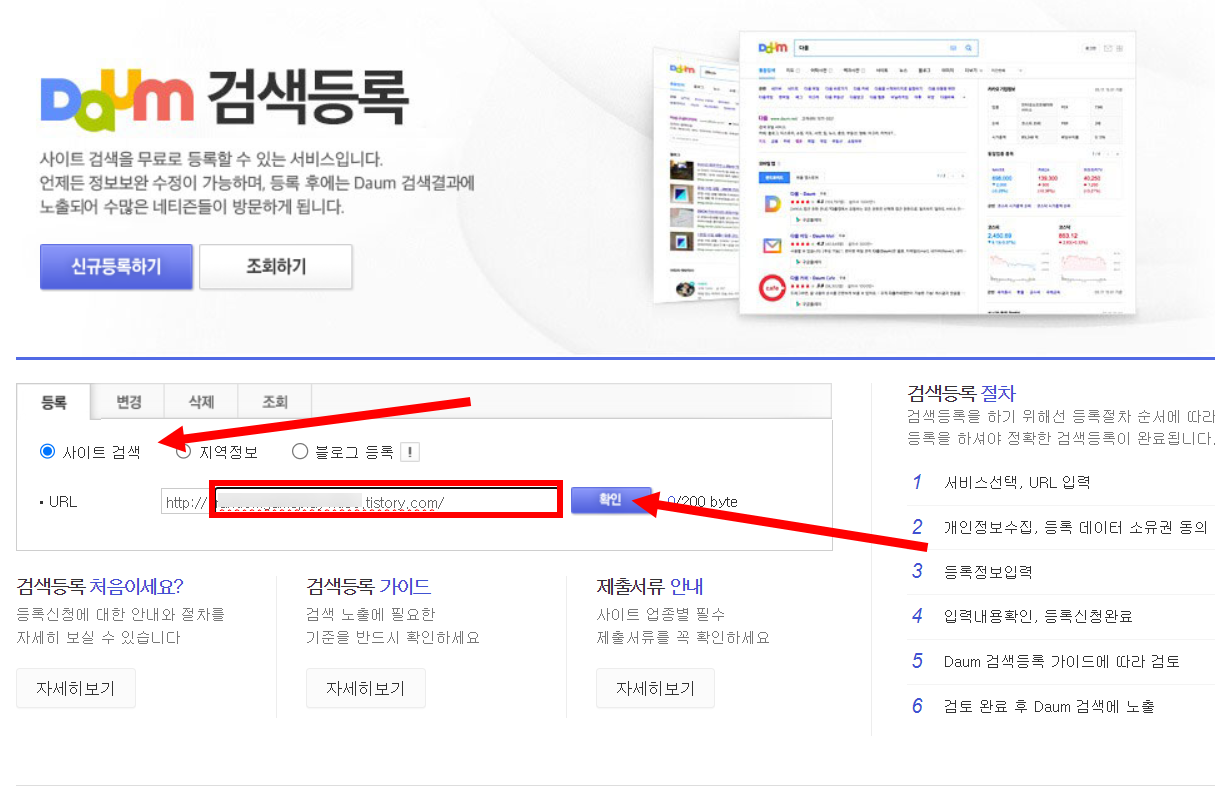Select the 사이트 검색 radio button
The image size is (1215, 801).
[47, 452]
